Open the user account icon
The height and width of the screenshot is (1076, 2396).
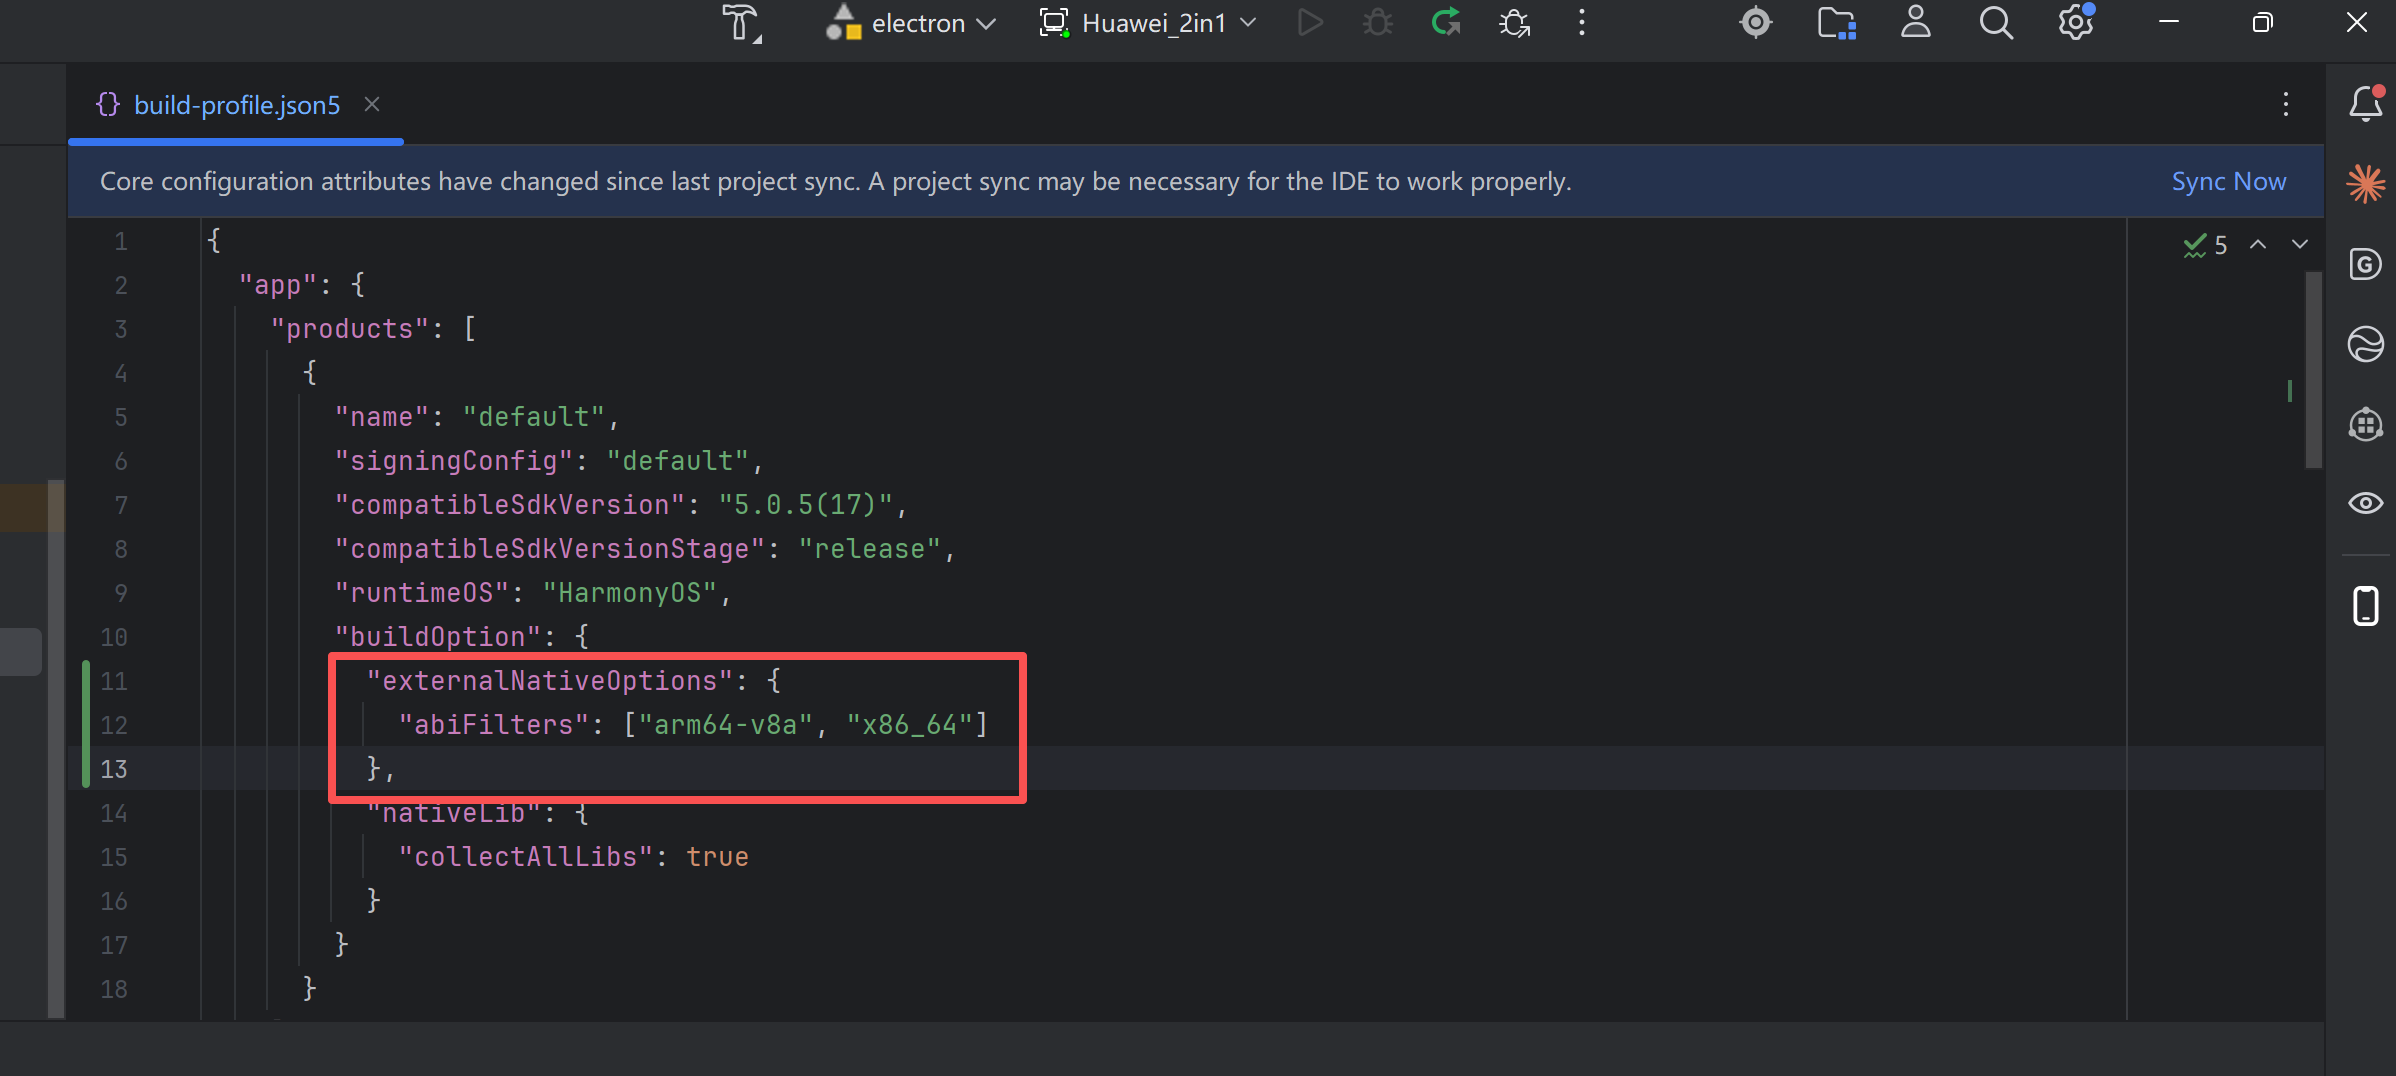(1915, 22)
